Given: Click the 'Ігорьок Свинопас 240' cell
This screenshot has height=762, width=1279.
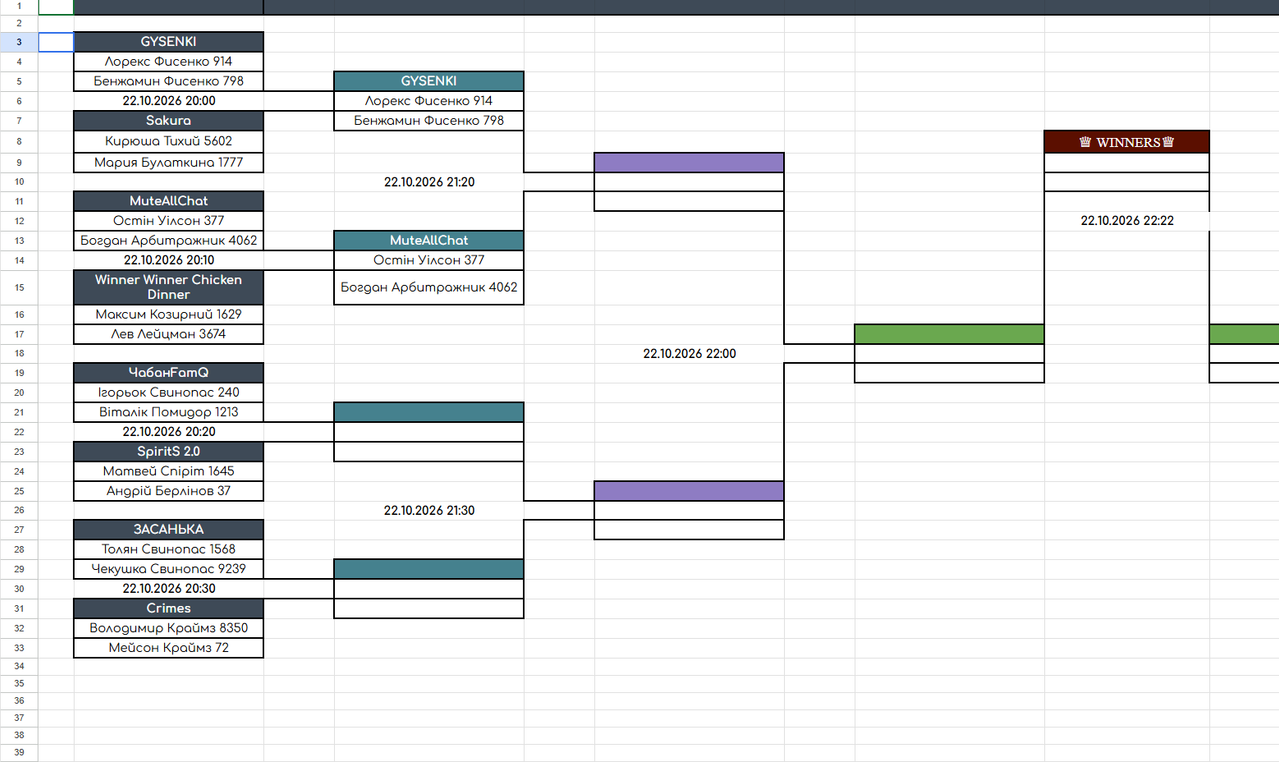Looking at the screenshot, I should tap(169, 393).
